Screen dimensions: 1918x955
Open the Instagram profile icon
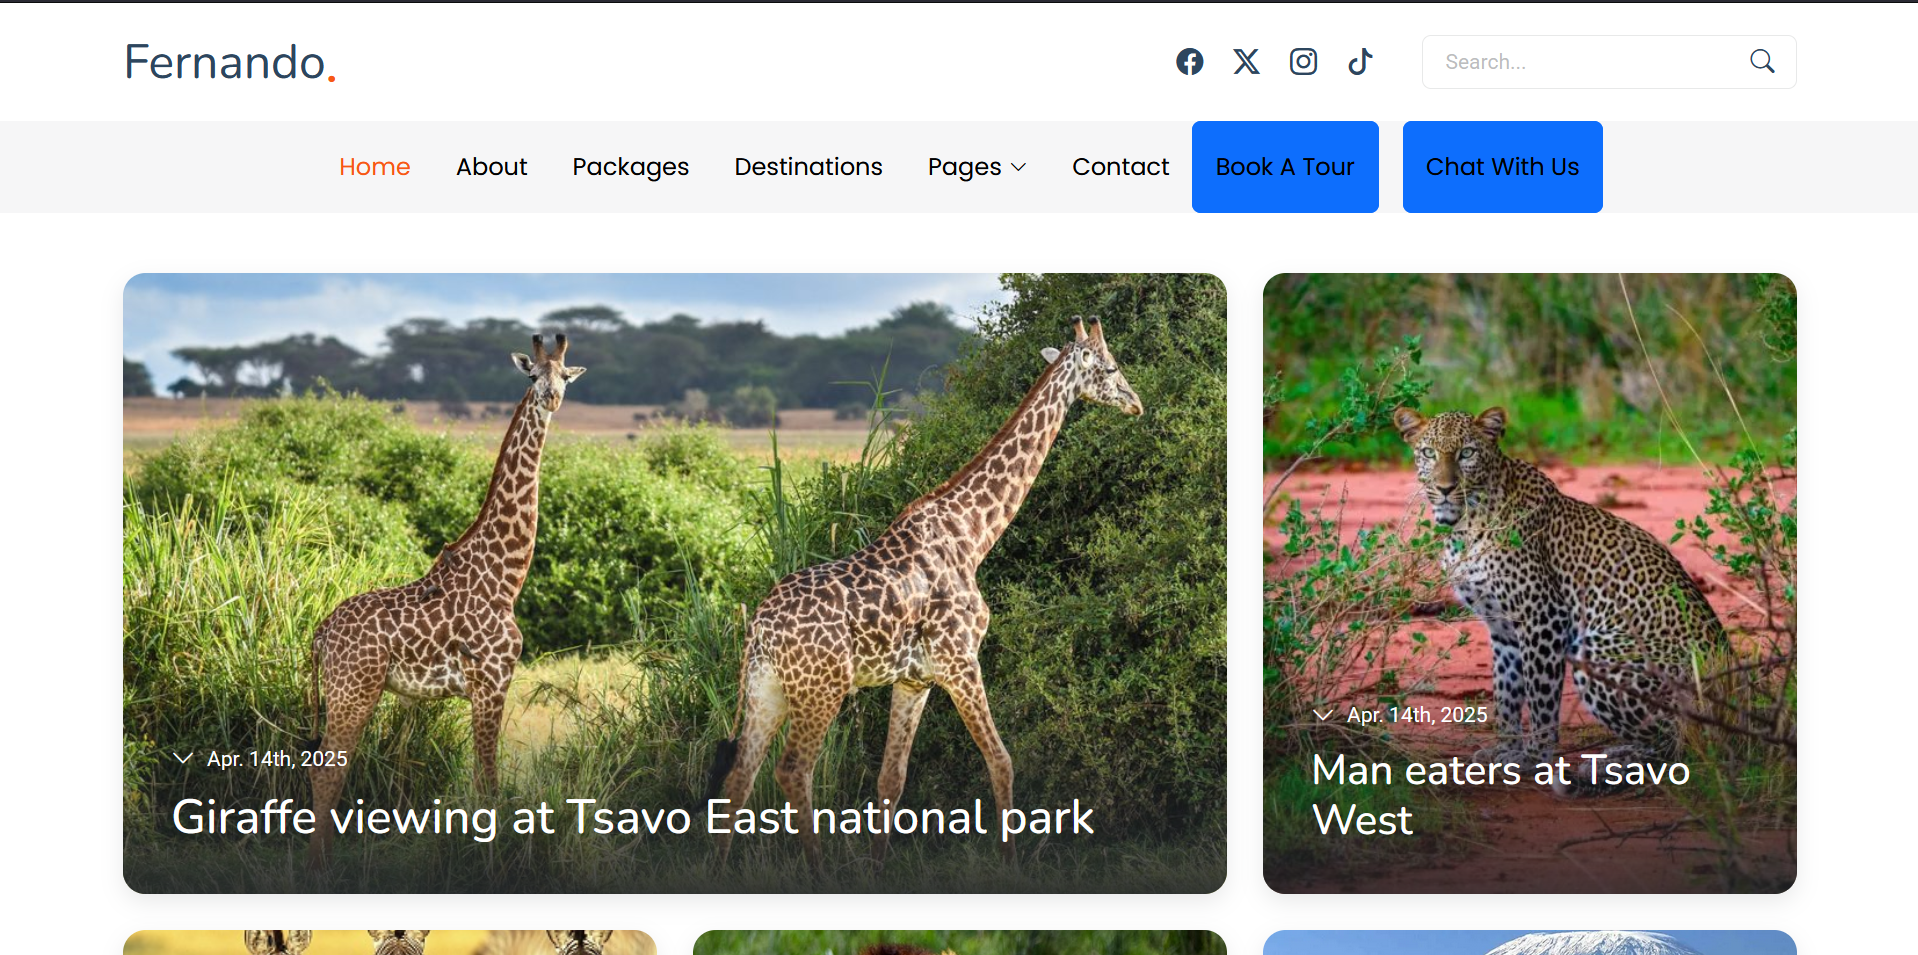(1303, 62)
